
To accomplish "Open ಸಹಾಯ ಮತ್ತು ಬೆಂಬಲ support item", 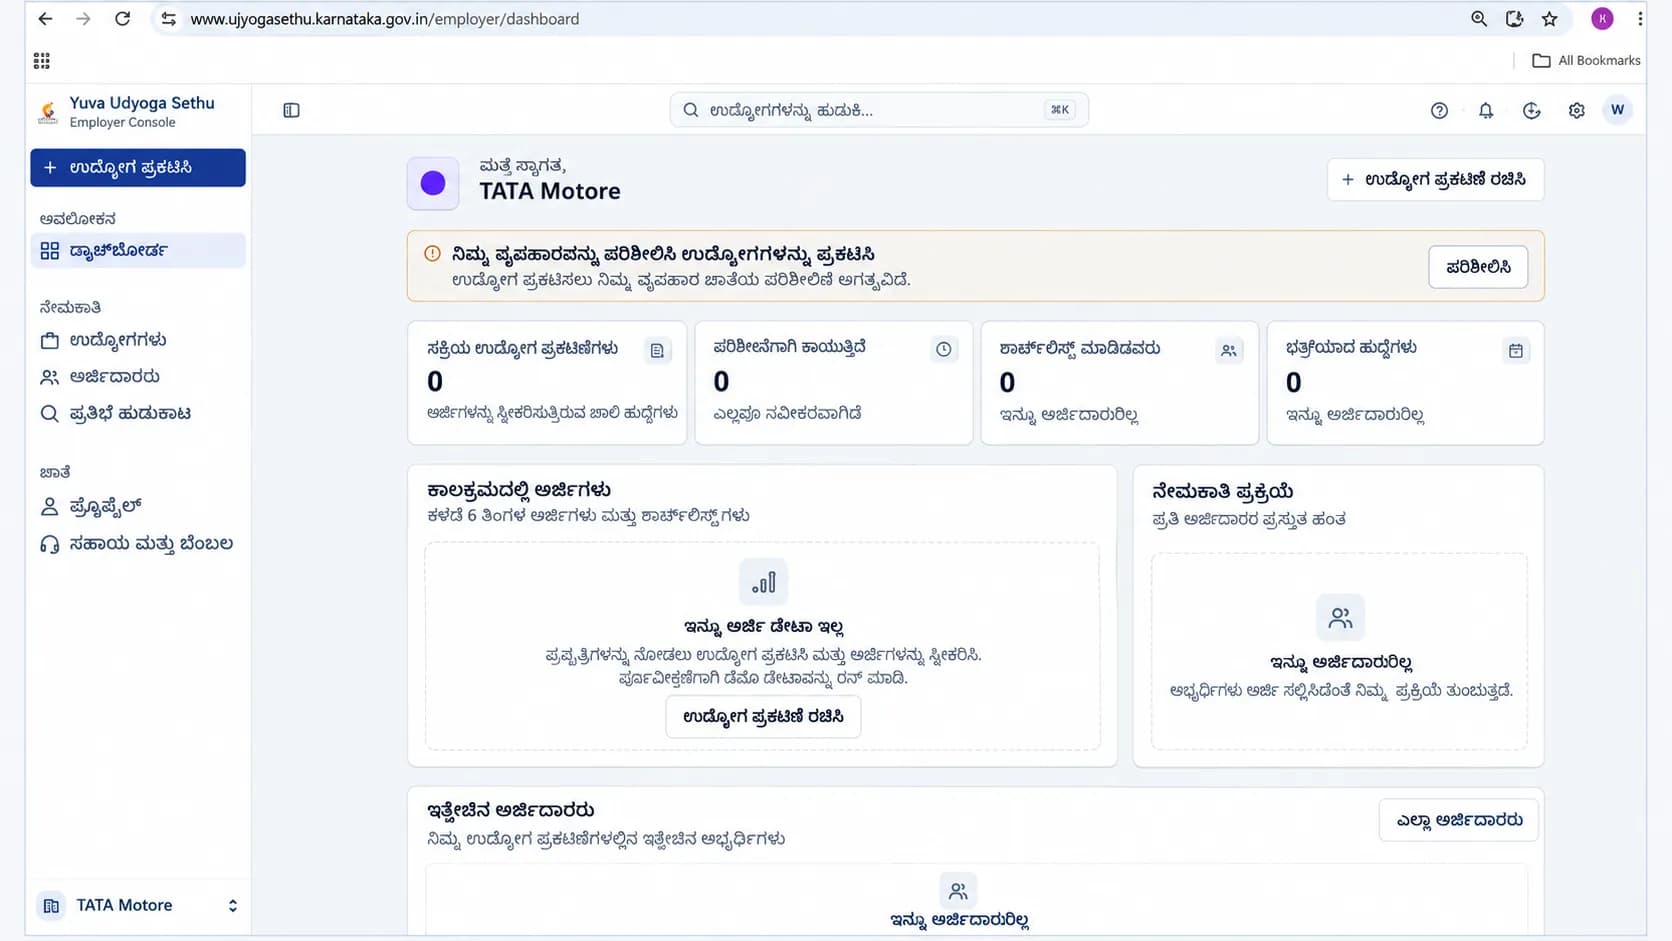I will tap(138, 544).
